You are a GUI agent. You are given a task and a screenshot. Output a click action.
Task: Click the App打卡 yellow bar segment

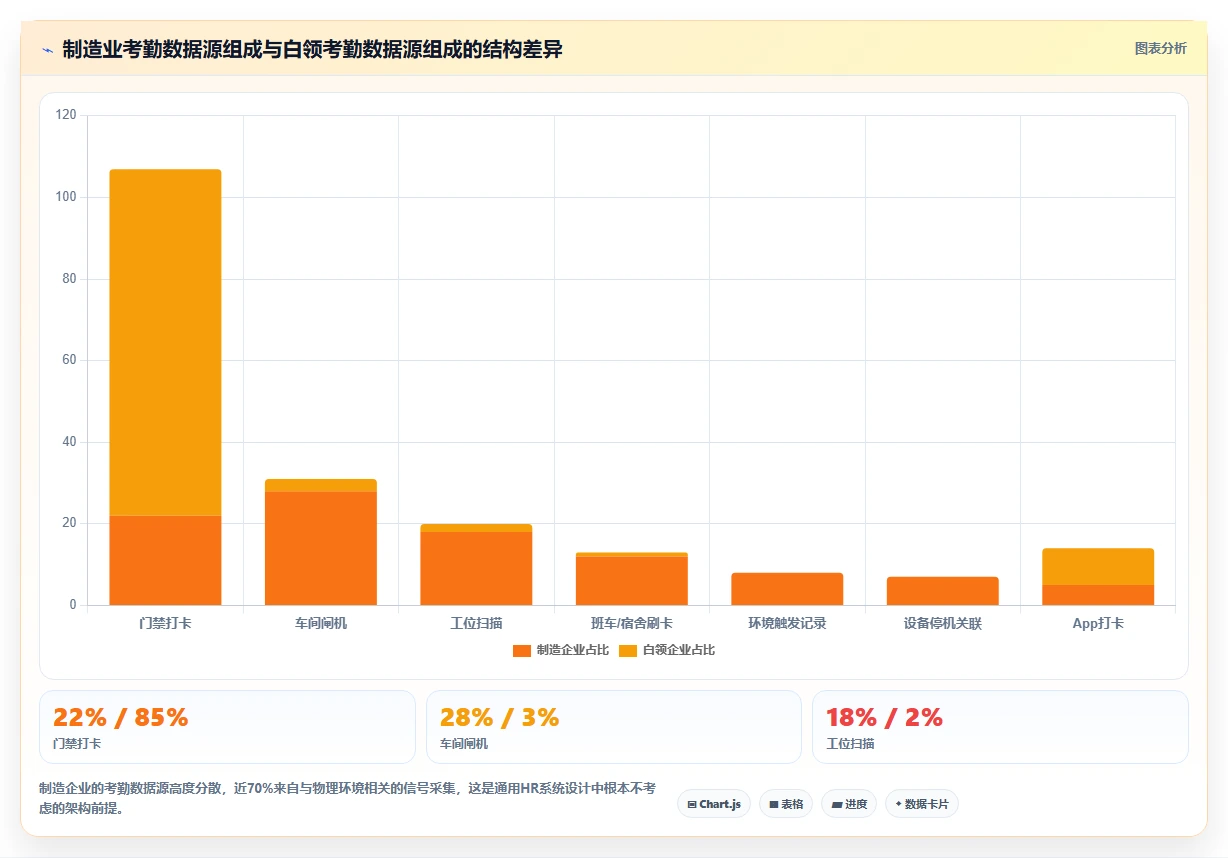1098,566
